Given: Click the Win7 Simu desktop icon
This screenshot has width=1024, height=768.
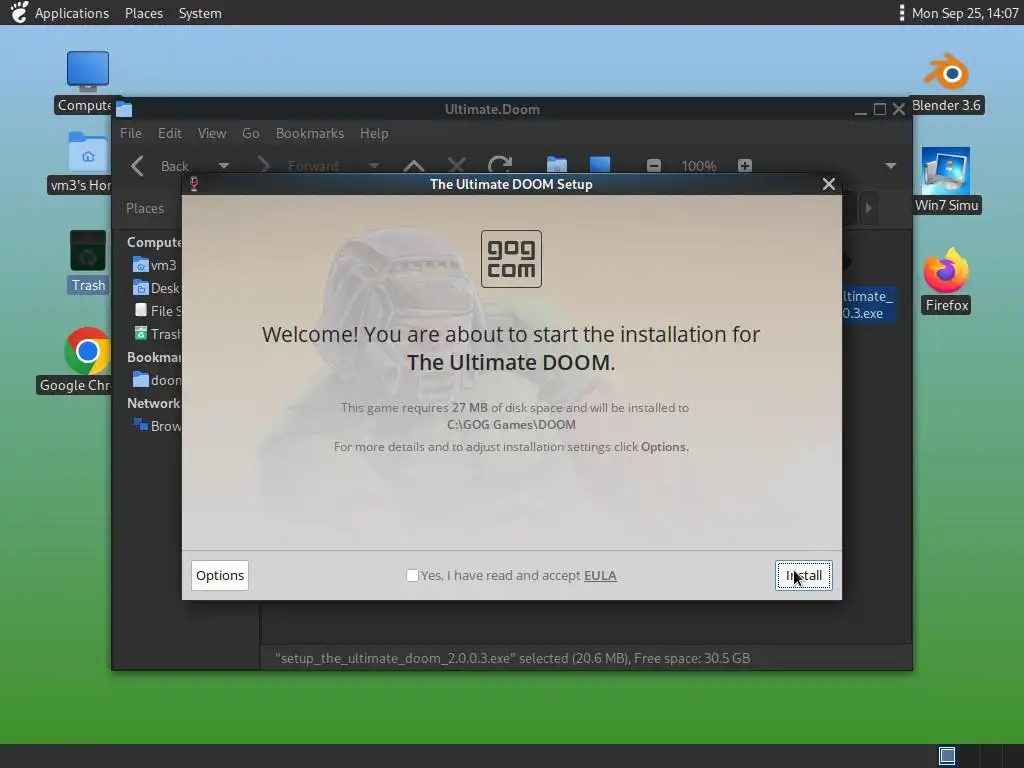Looking at the screenshot, I should click(946, 171).
